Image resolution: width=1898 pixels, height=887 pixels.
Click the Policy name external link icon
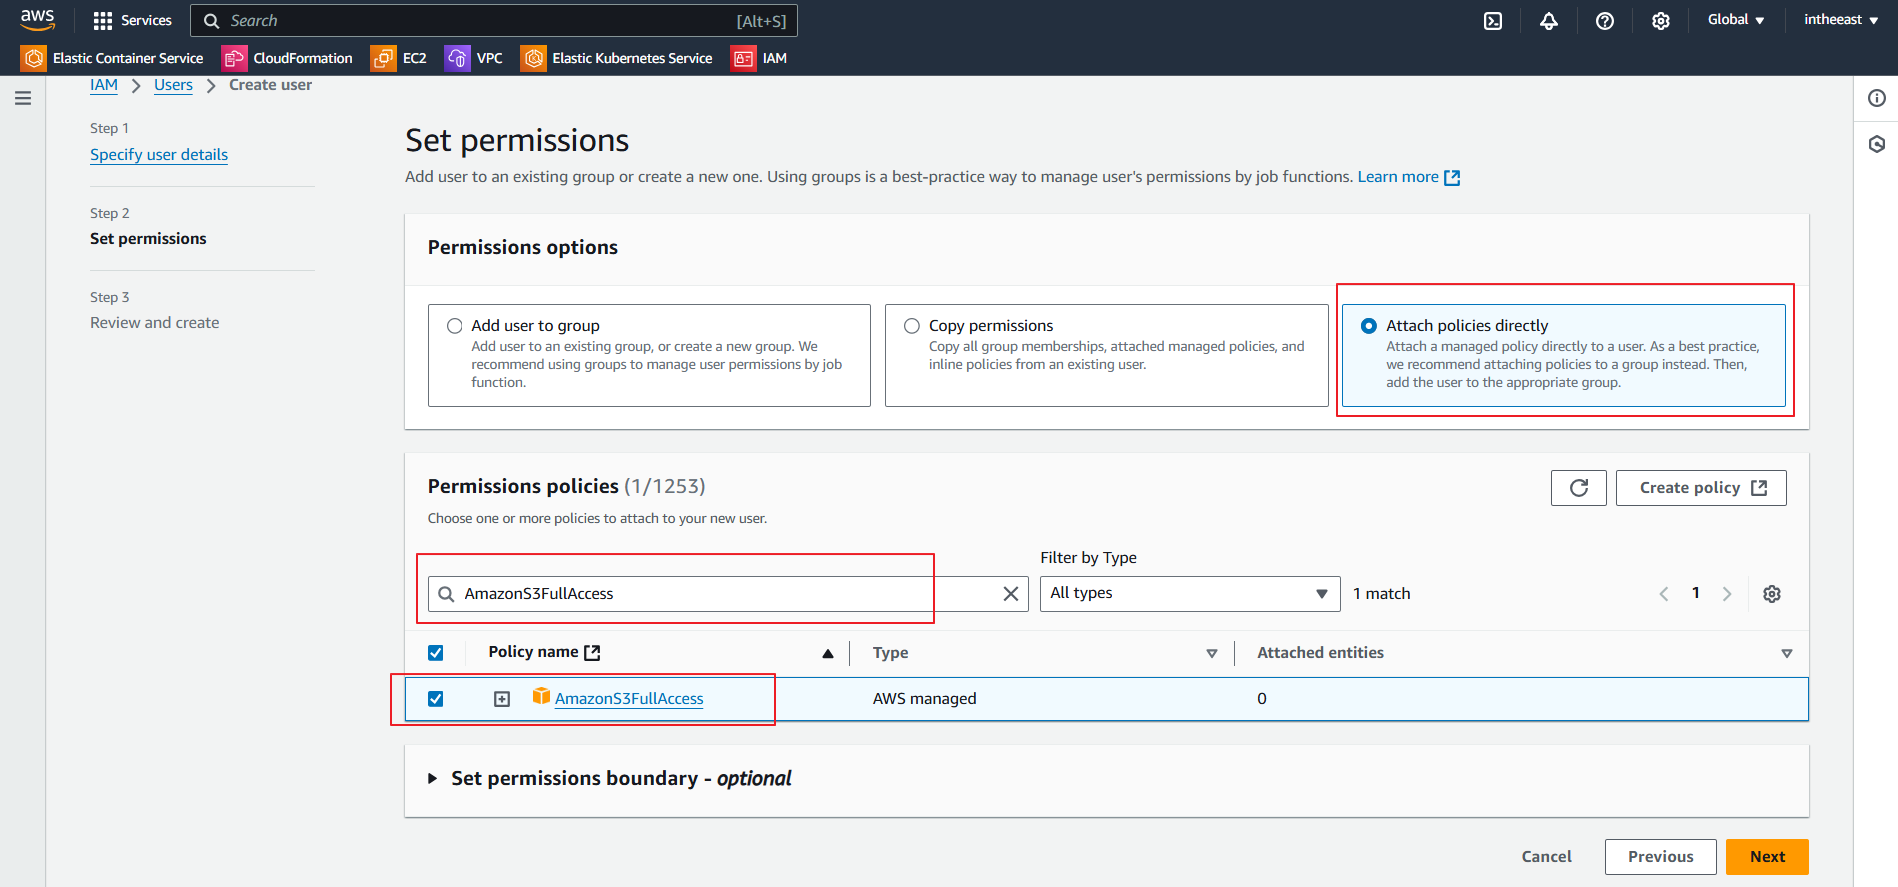click(x=592, y=653)
